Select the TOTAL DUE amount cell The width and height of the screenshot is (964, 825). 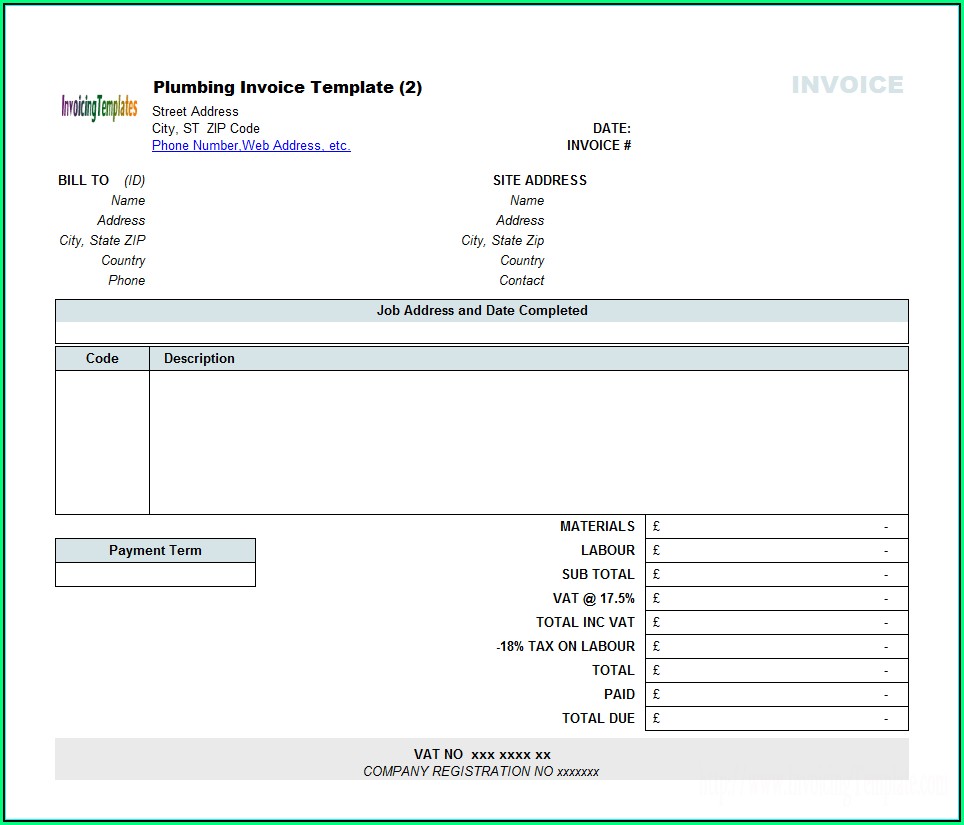[x=776, y=719]
